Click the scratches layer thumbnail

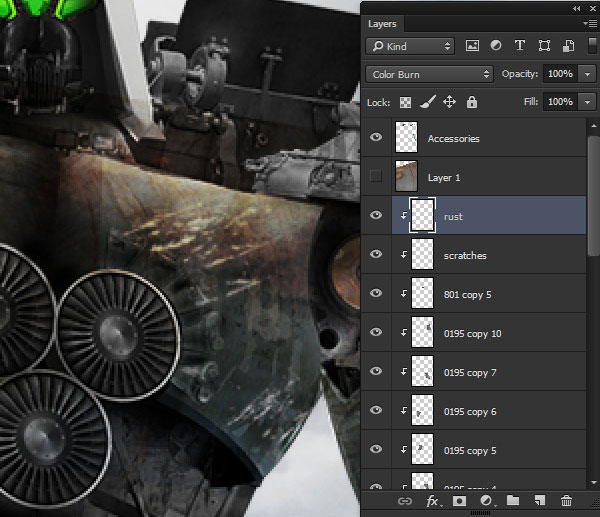[x=422, y=254]
